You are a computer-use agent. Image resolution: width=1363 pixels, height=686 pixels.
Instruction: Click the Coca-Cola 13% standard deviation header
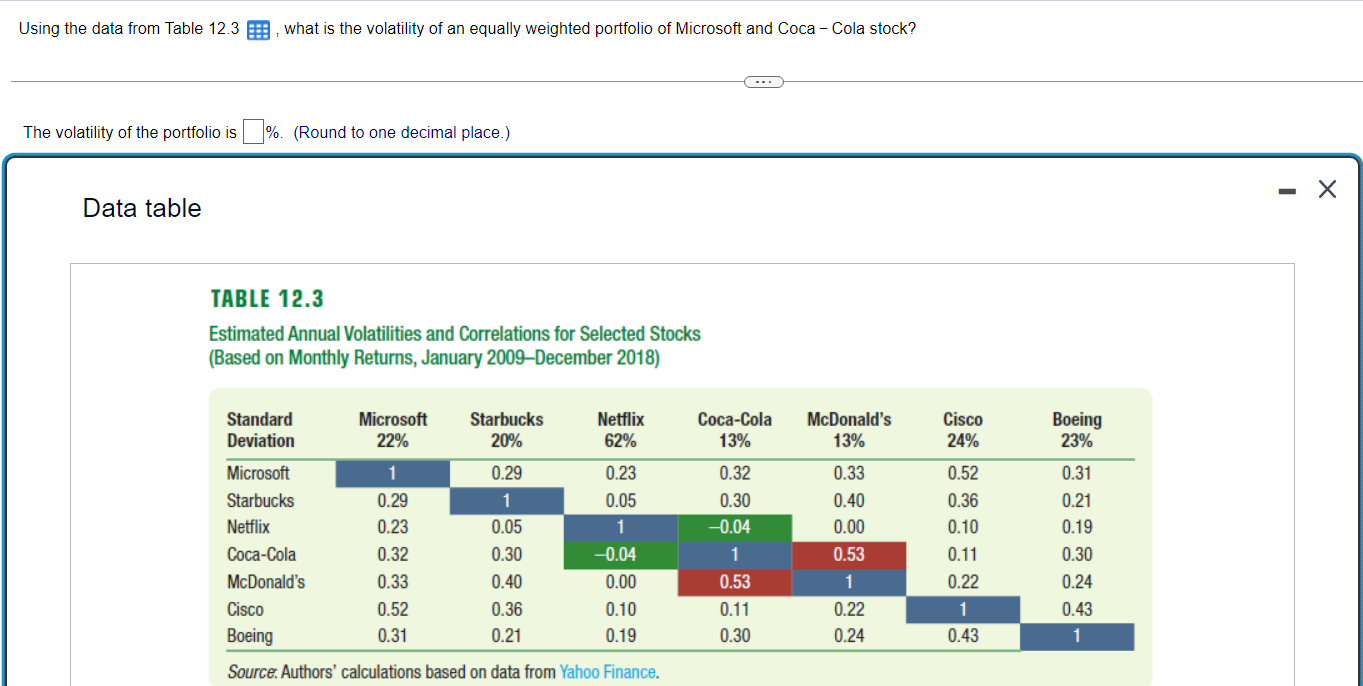734,427
